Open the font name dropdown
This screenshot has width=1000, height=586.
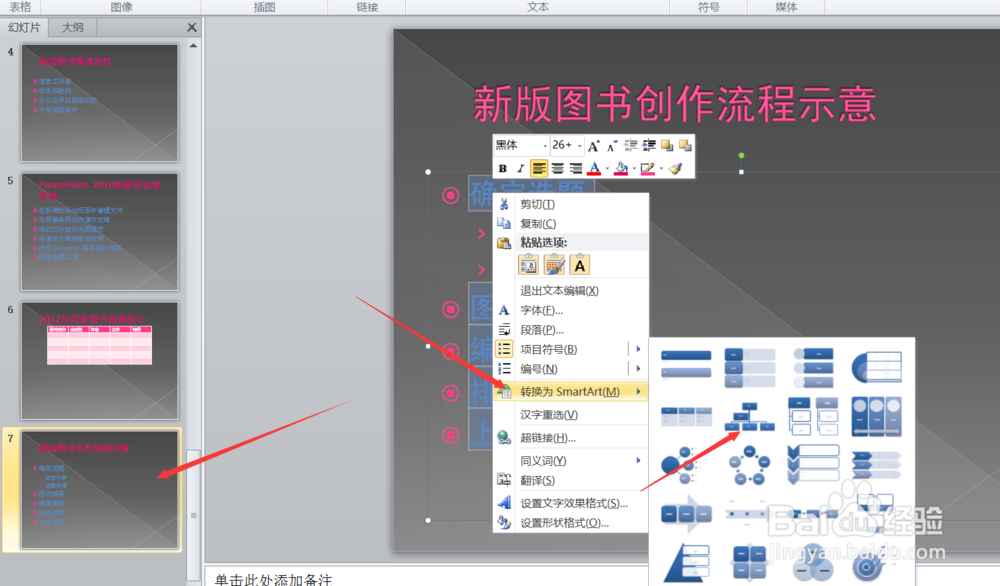545,145
